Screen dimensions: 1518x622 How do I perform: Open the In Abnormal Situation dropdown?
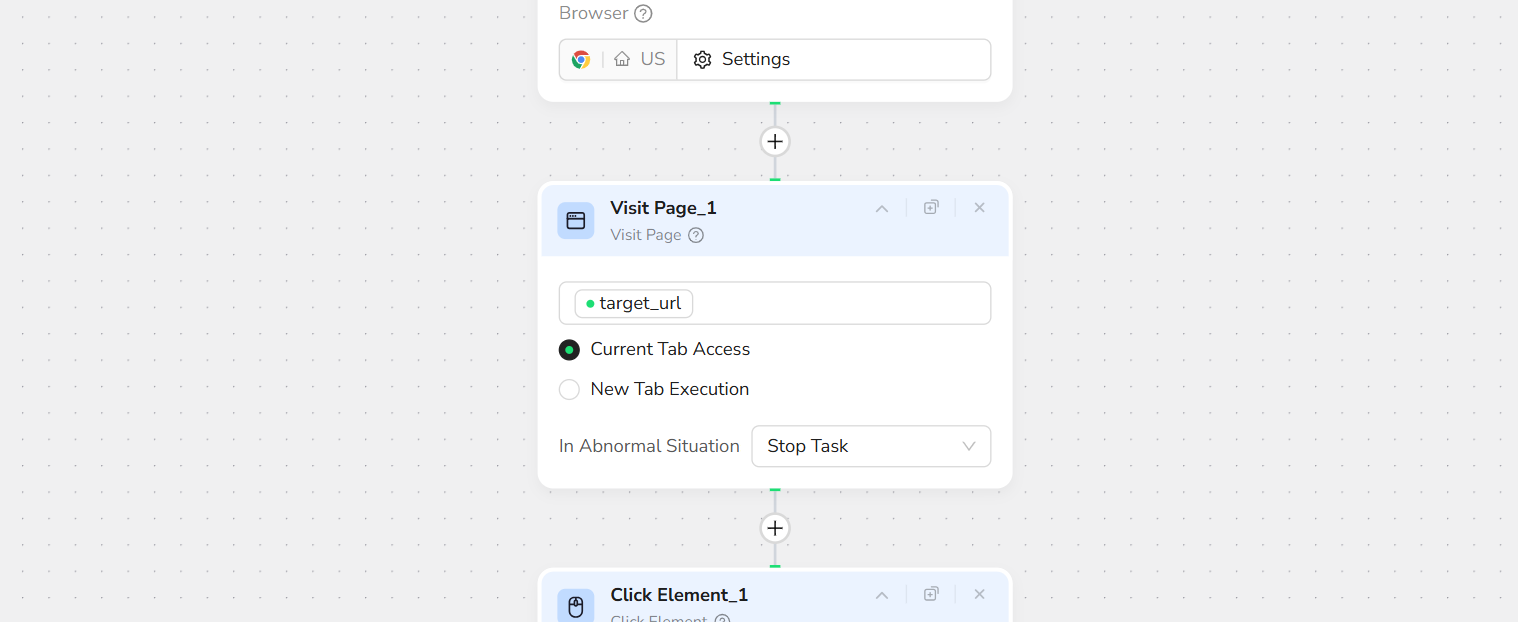[x=871, y=447]
